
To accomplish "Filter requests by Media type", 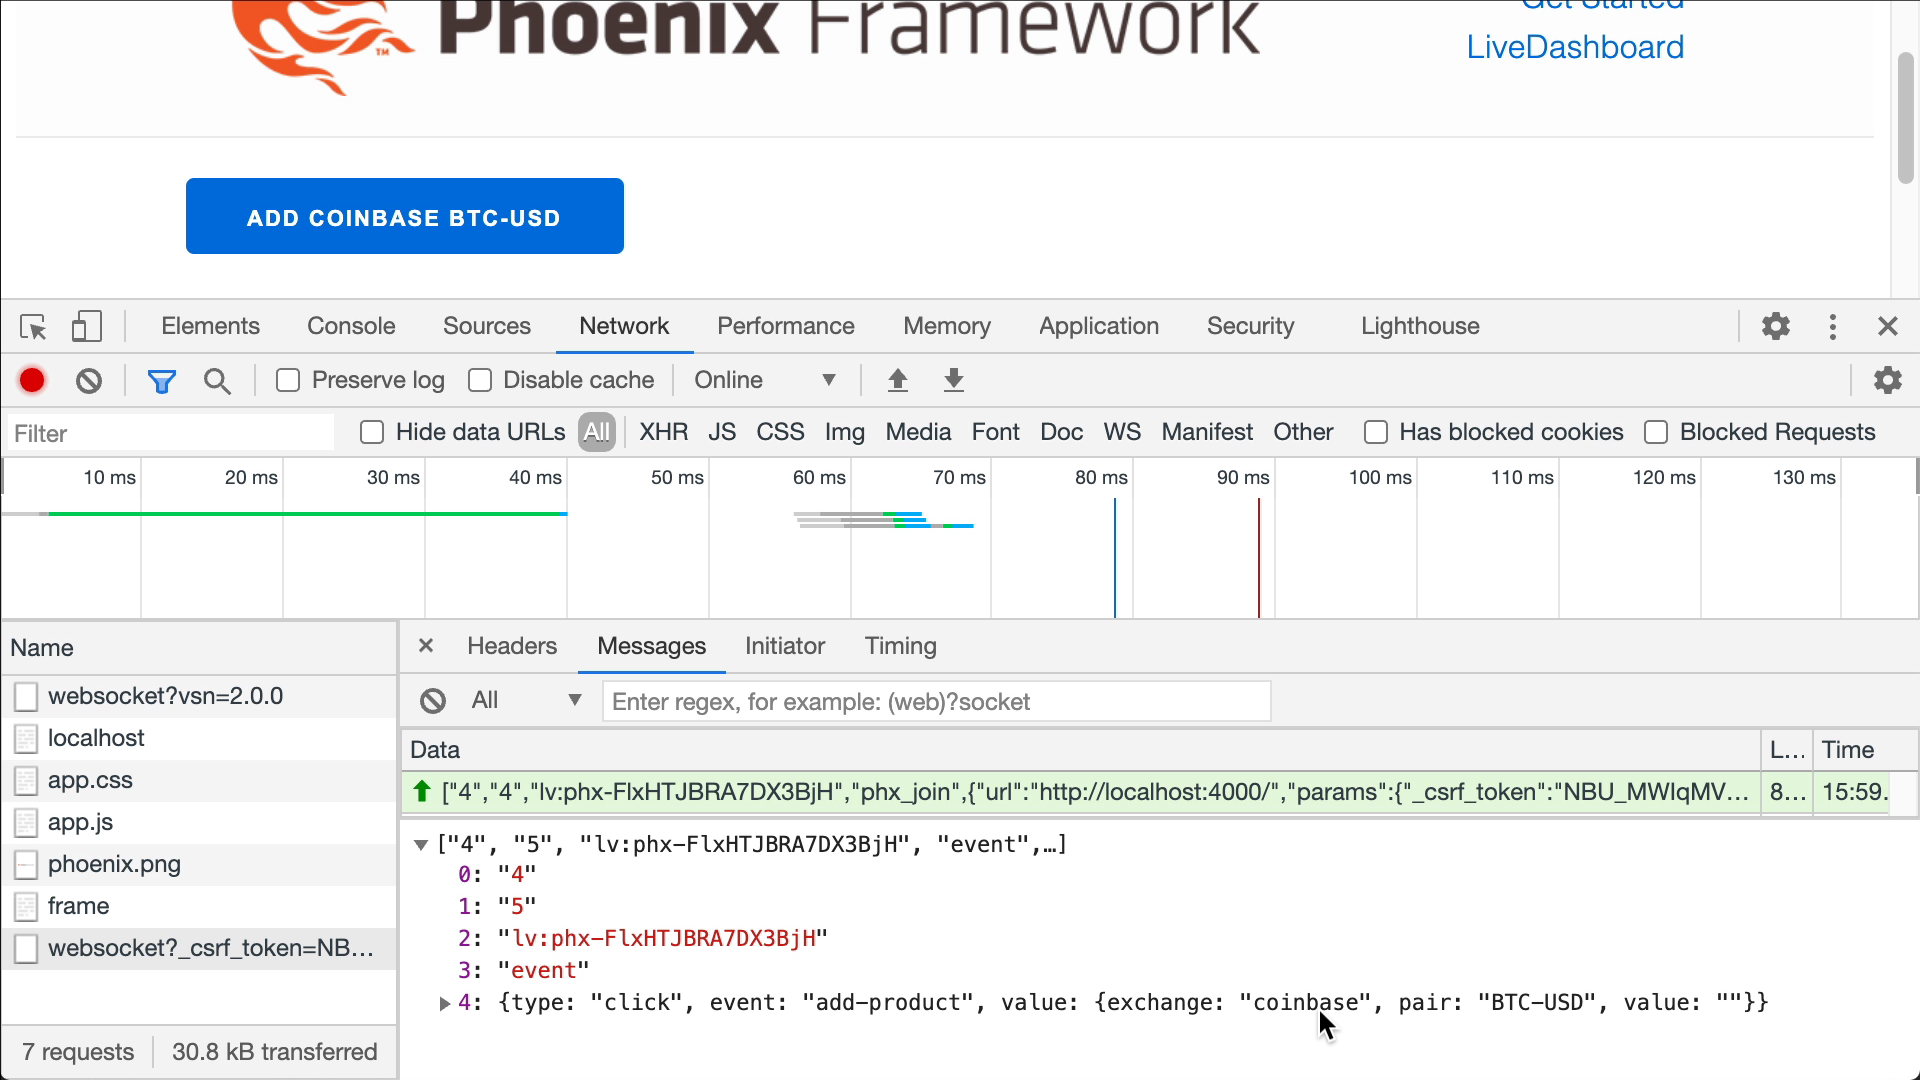I will (x=918, y=432).
